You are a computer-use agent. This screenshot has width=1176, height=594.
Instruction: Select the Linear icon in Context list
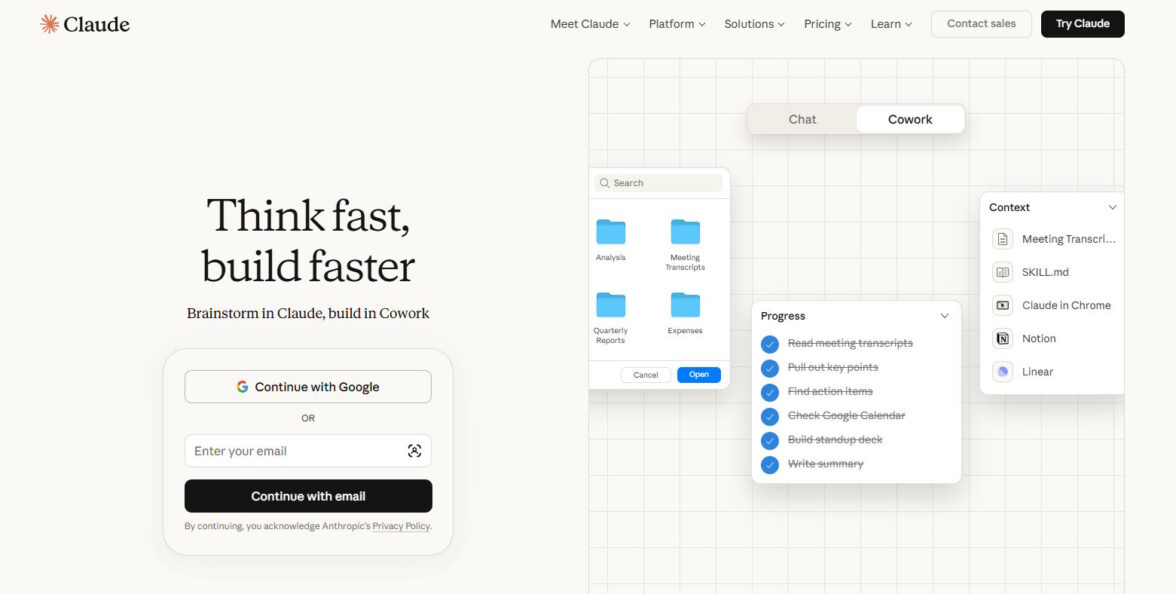click(x=1003, y=371)
